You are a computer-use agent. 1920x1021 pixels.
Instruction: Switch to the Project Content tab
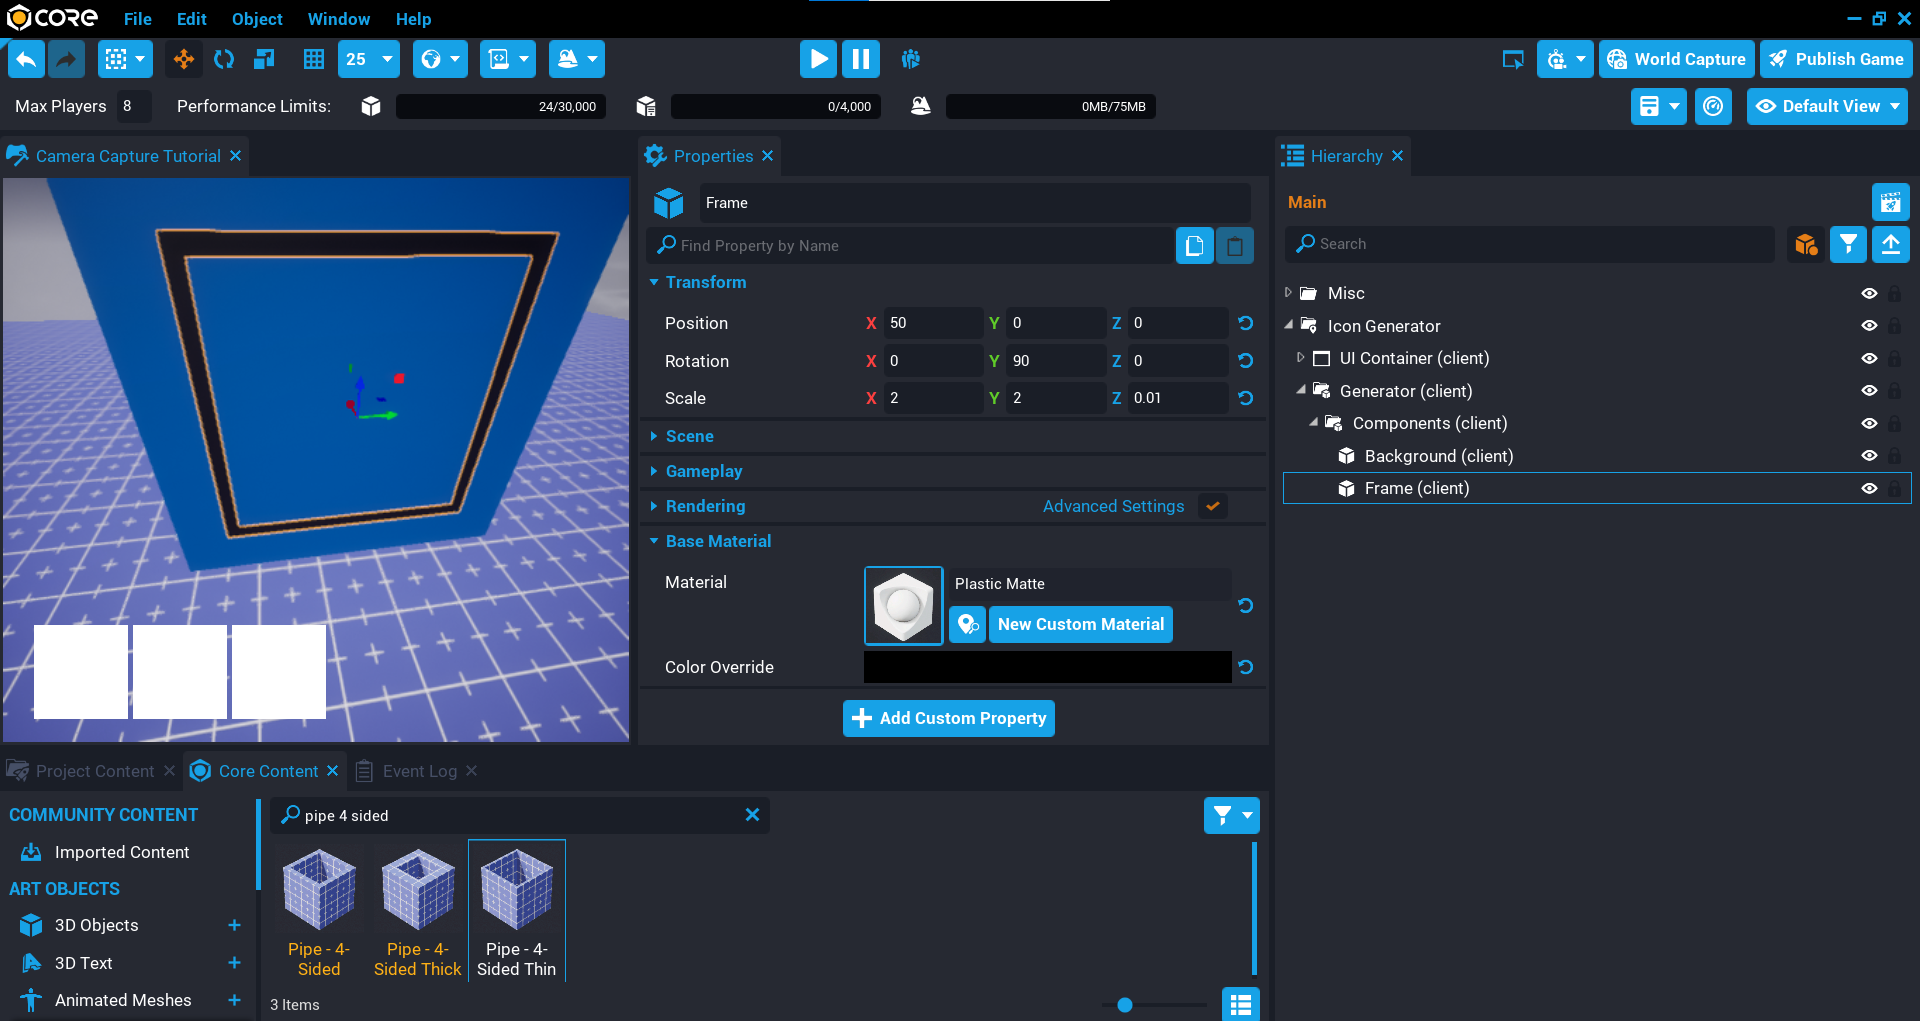[x=94, y=771]
